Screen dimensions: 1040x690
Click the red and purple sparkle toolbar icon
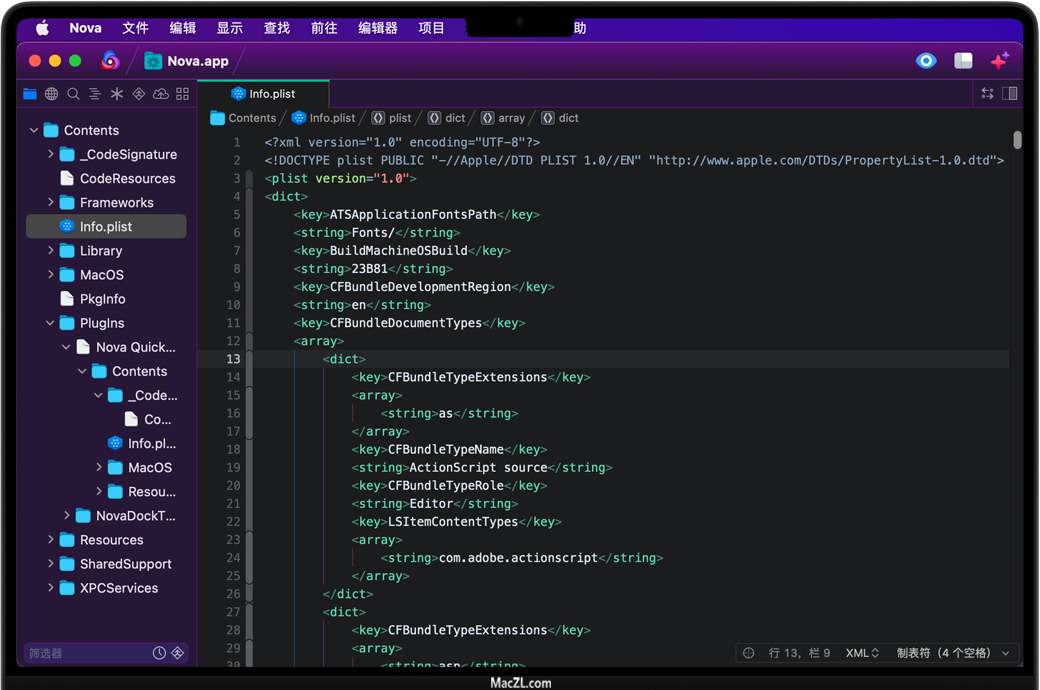tap(999, 61)
